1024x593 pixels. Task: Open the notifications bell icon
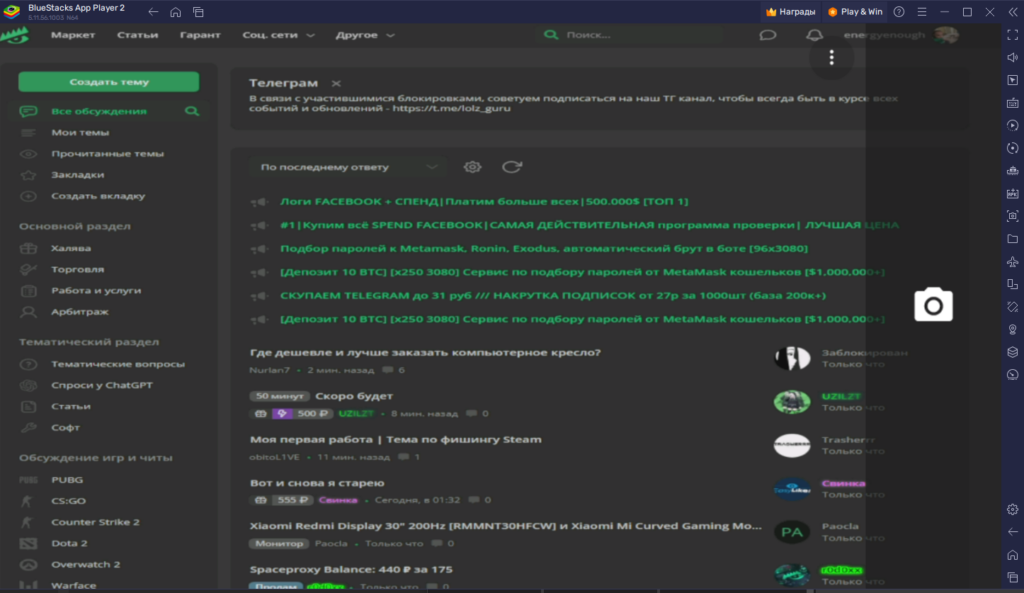[x=815, y=35]
